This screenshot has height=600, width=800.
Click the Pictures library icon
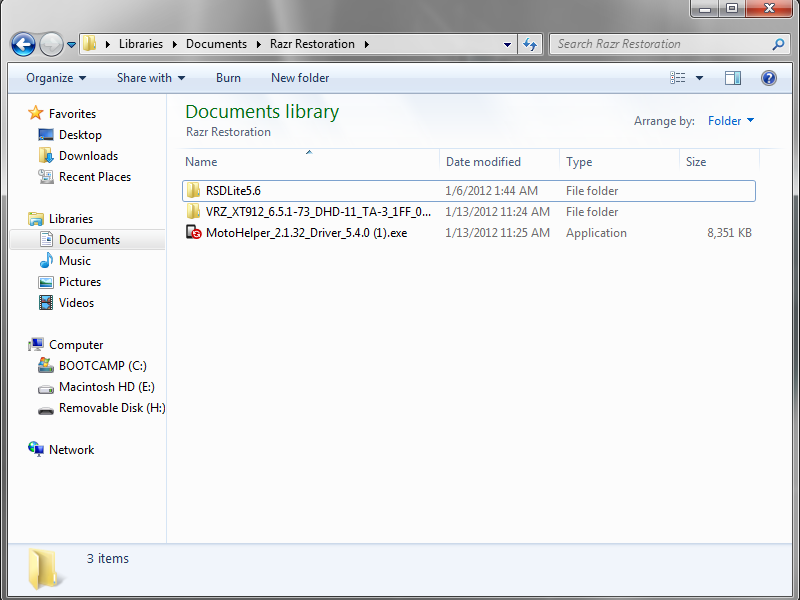(46, 282)
